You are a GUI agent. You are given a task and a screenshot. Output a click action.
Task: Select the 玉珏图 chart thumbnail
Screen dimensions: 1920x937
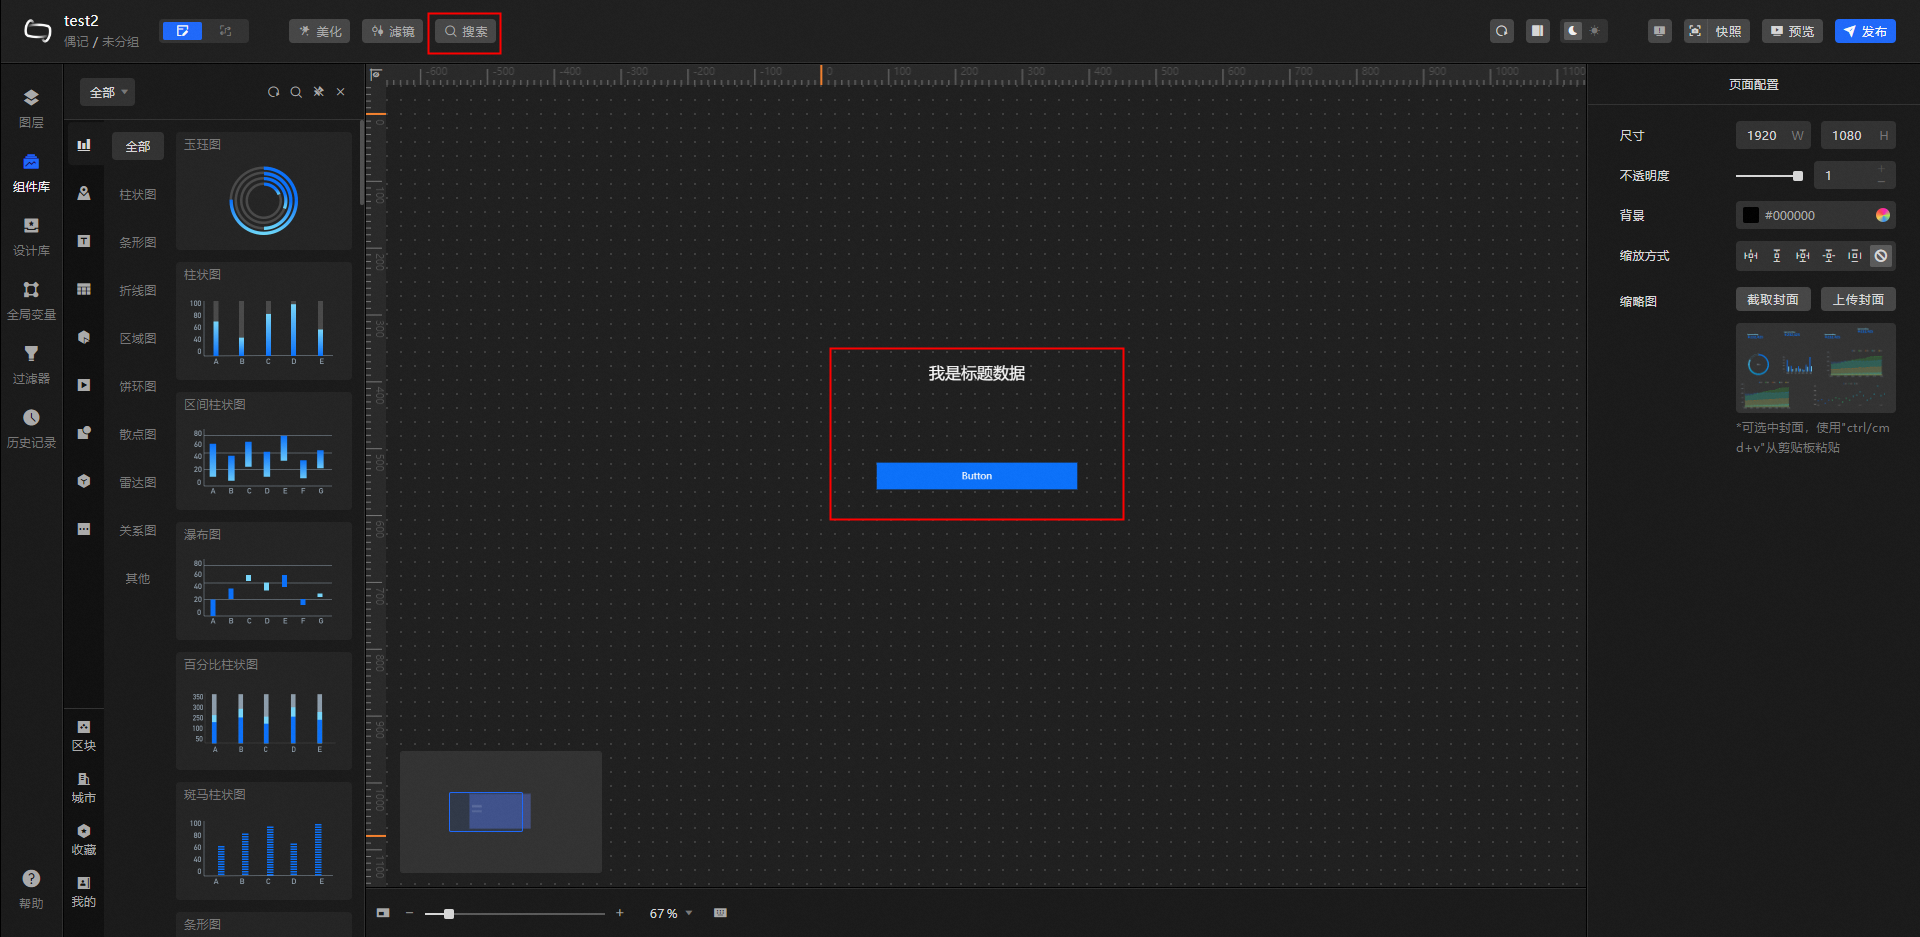pos(264,191)
